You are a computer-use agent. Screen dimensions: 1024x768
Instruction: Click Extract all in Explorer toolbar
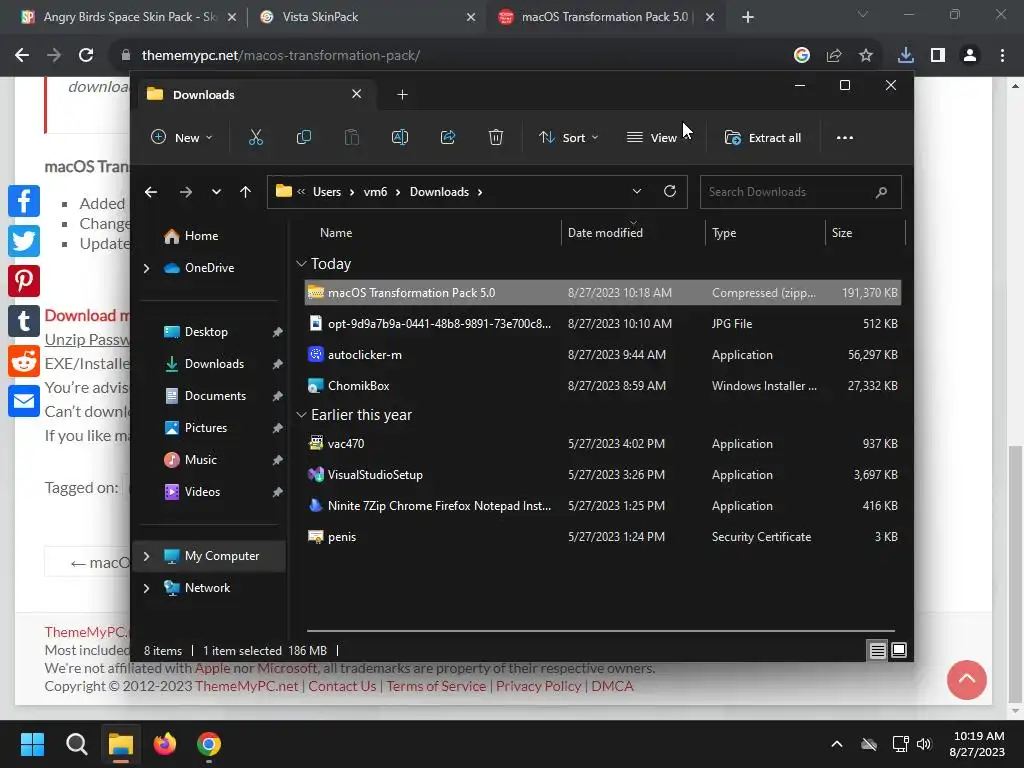763,138
